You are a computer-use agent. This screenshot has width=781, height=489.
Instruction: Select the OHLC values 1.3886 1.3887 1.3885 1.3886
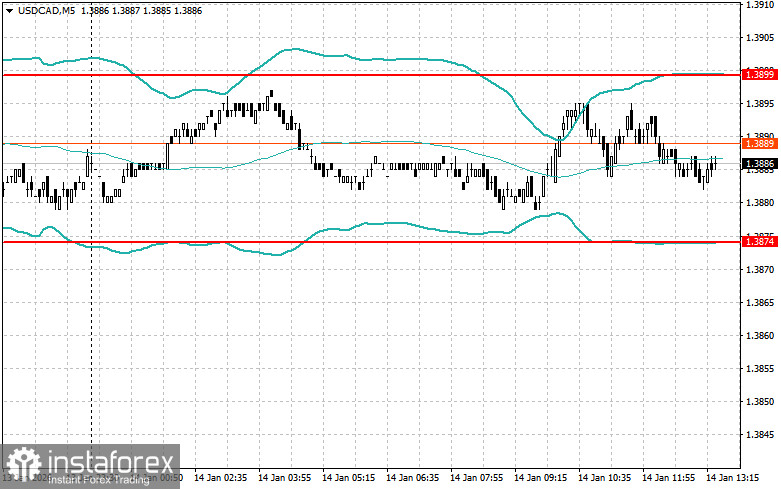[x=141, y=10]
